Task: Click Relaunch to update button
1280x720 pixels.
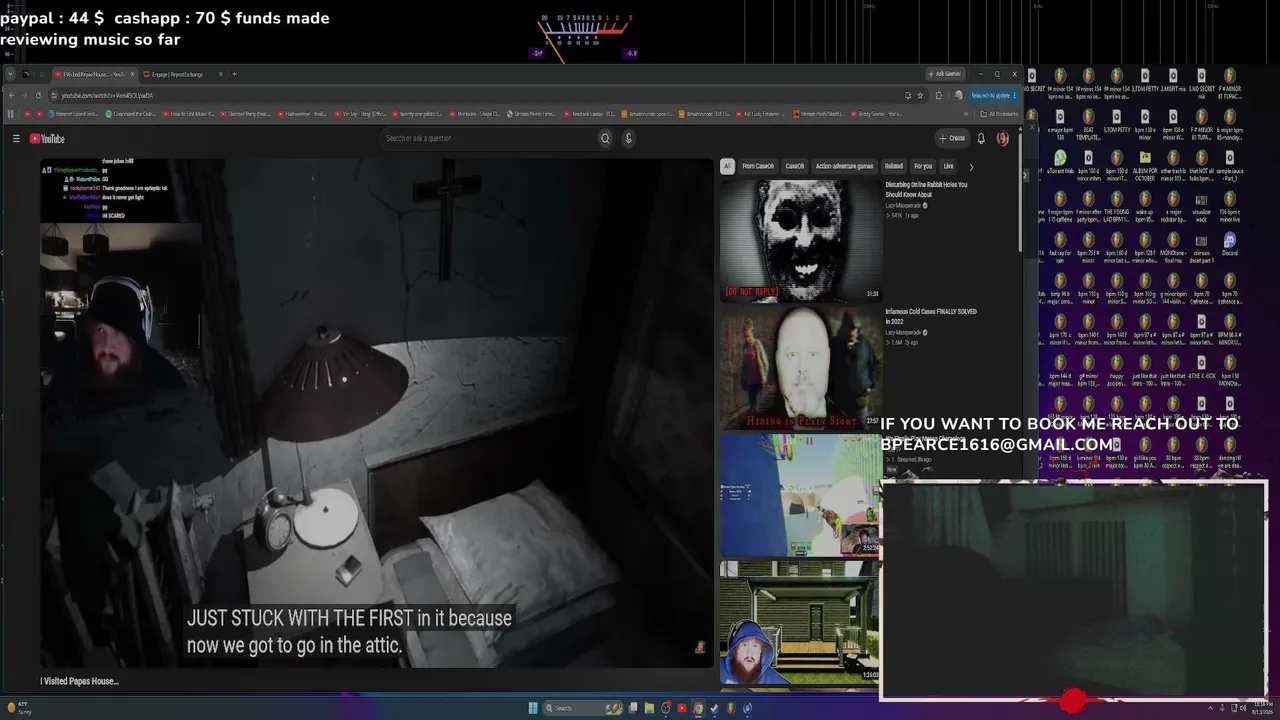Action: 993,95
